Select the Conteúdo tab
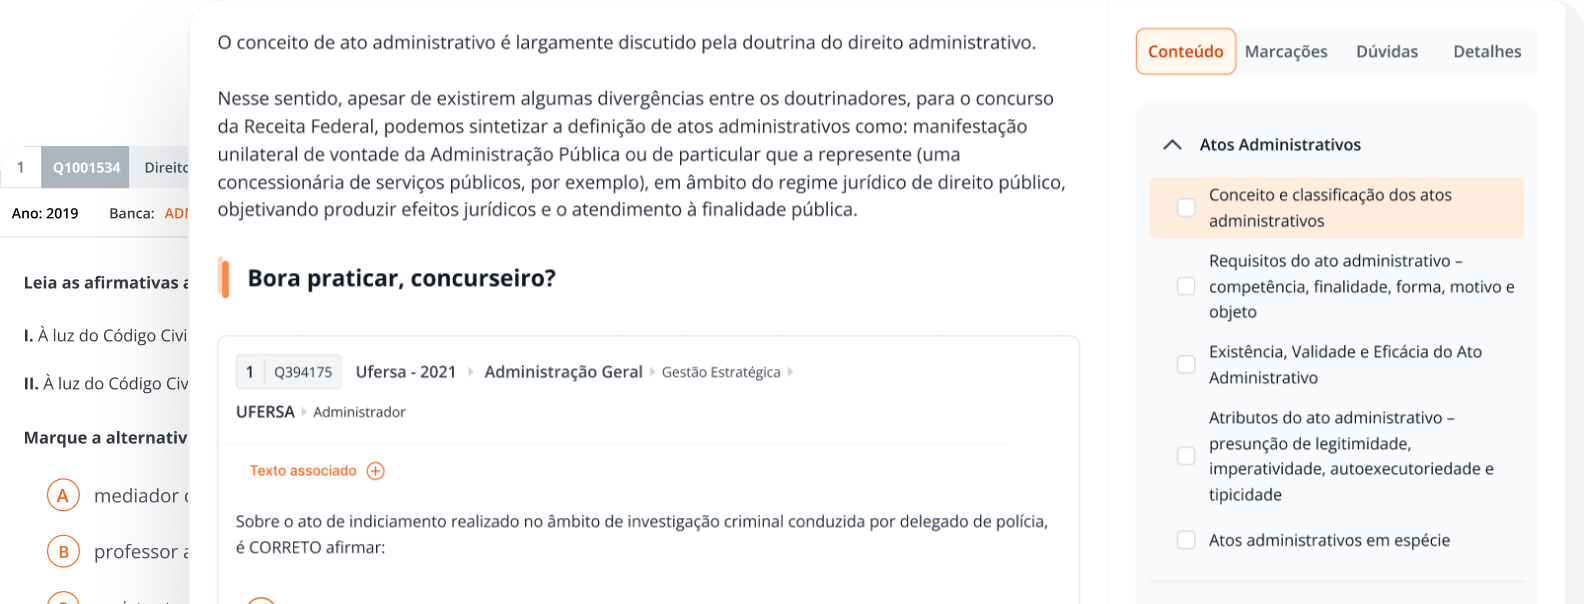 coord(1185,52)
